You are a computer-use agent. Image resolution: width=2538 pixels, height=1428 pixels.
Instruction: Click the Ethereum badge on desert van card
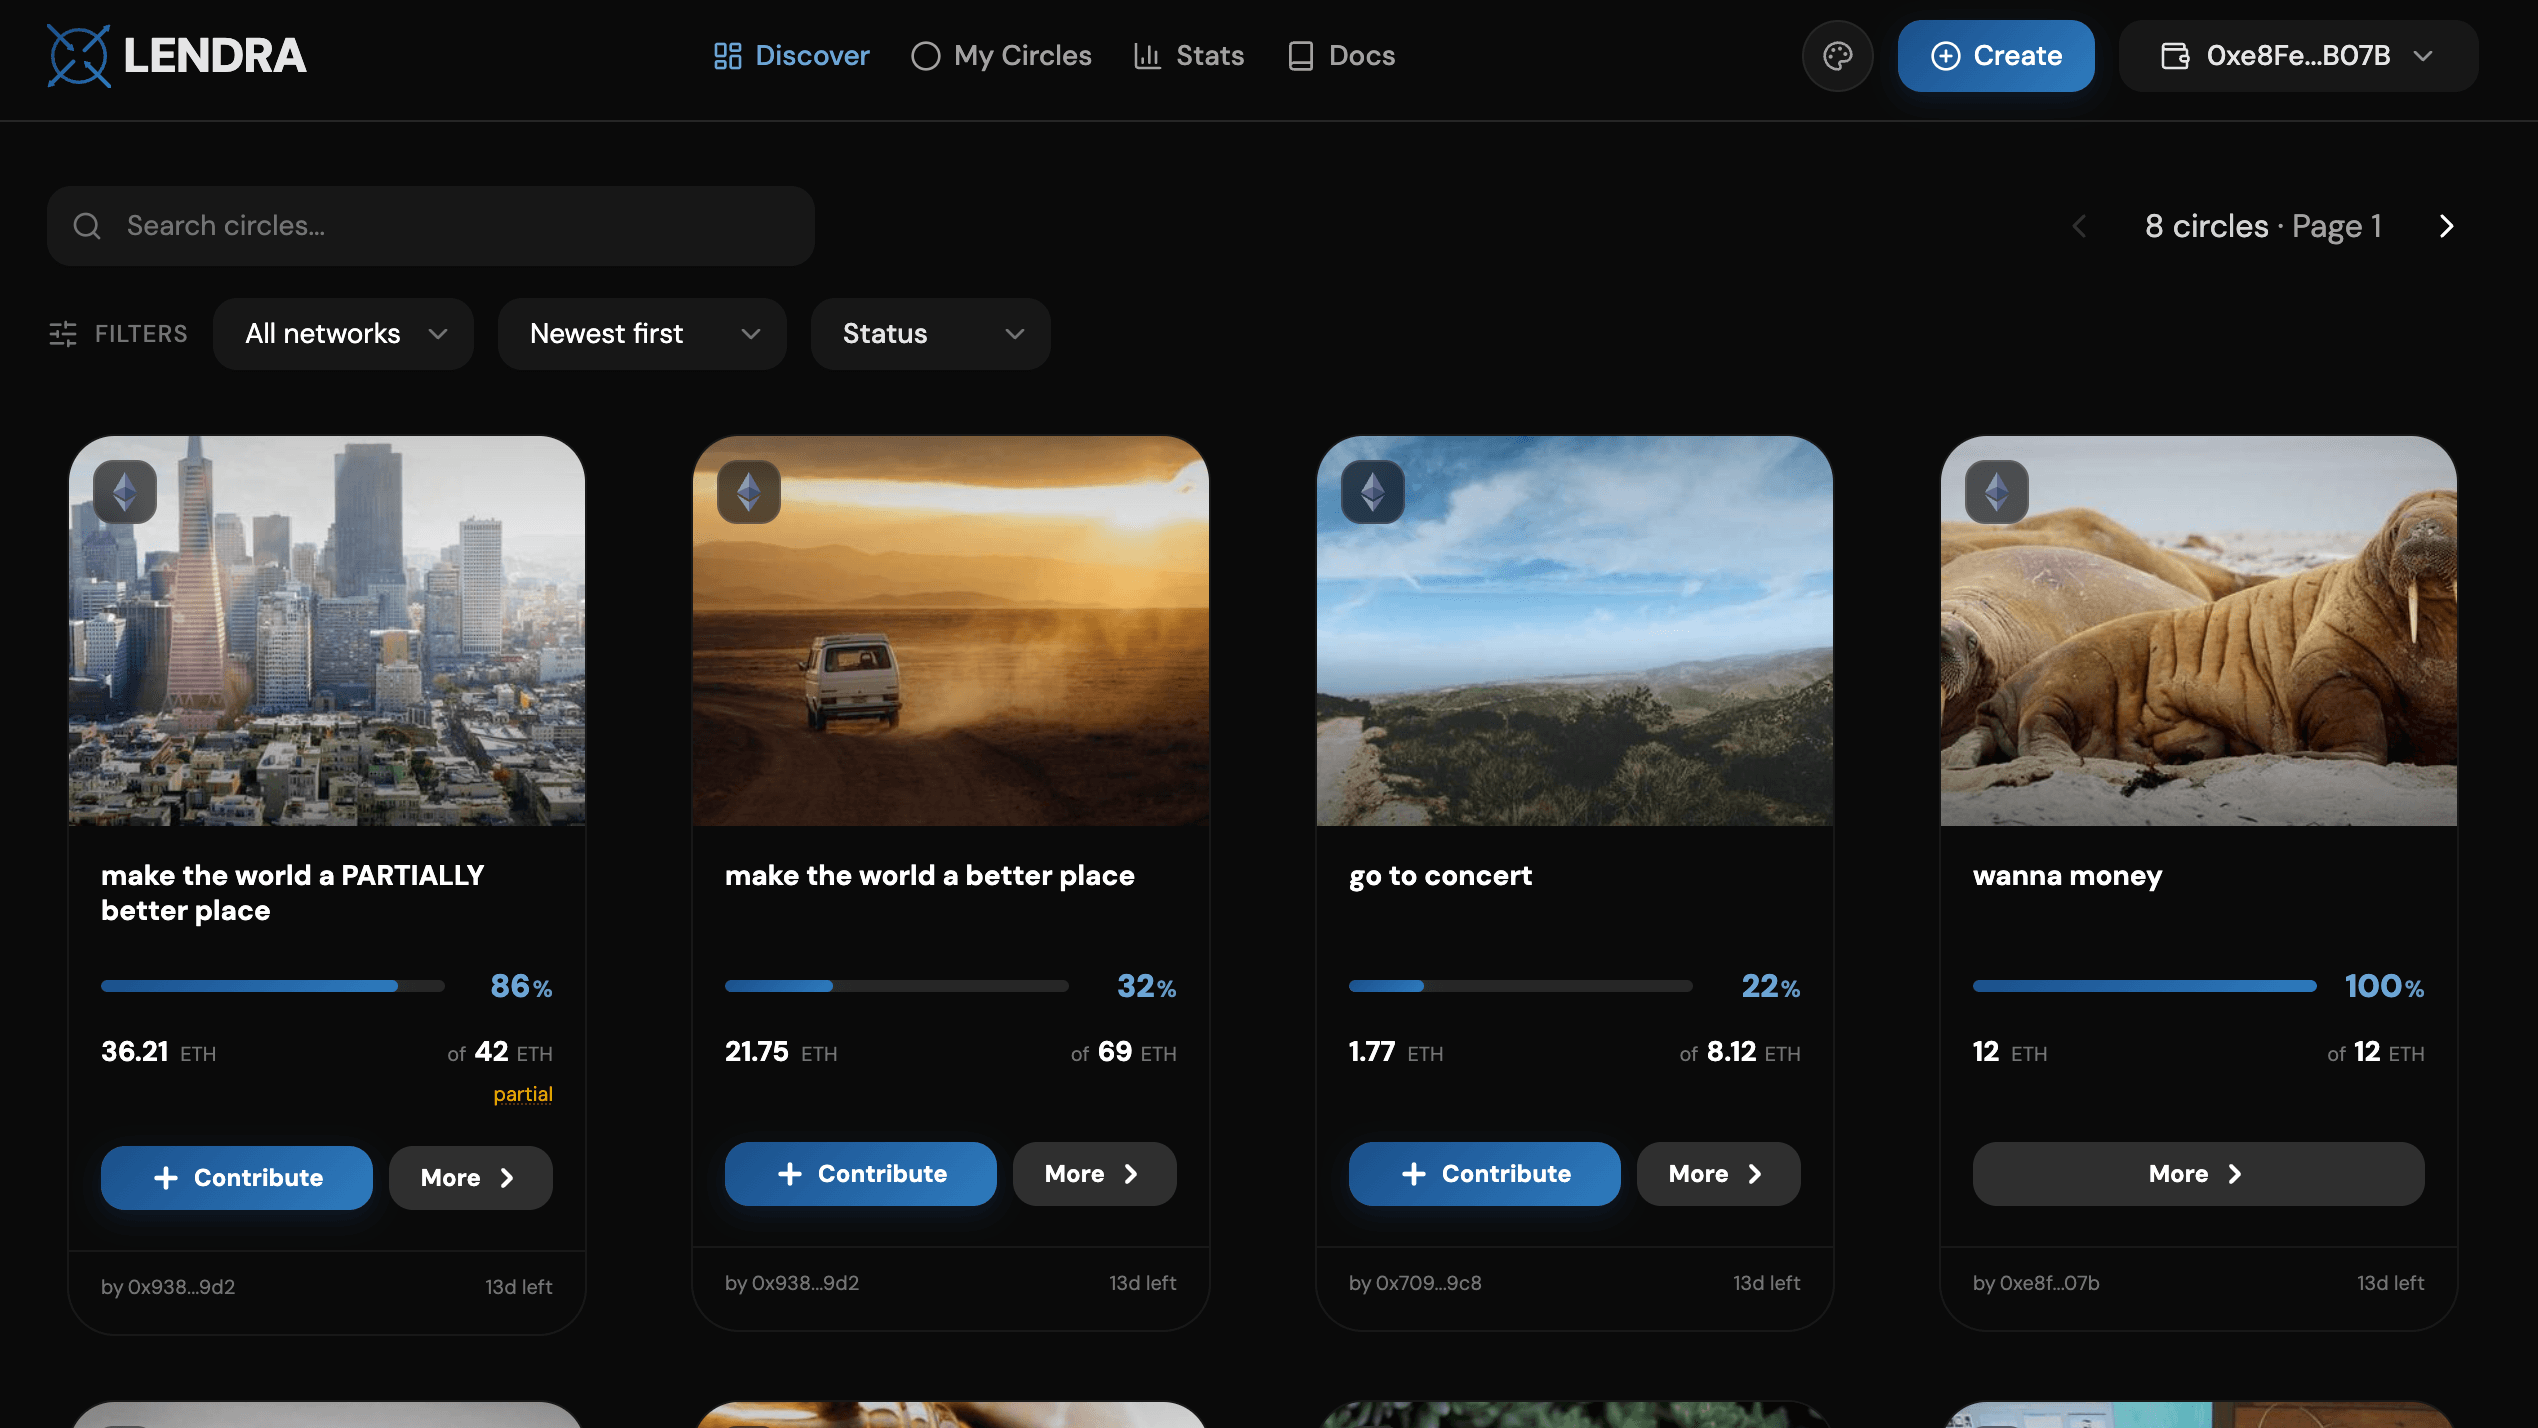[x=749, y=492]
